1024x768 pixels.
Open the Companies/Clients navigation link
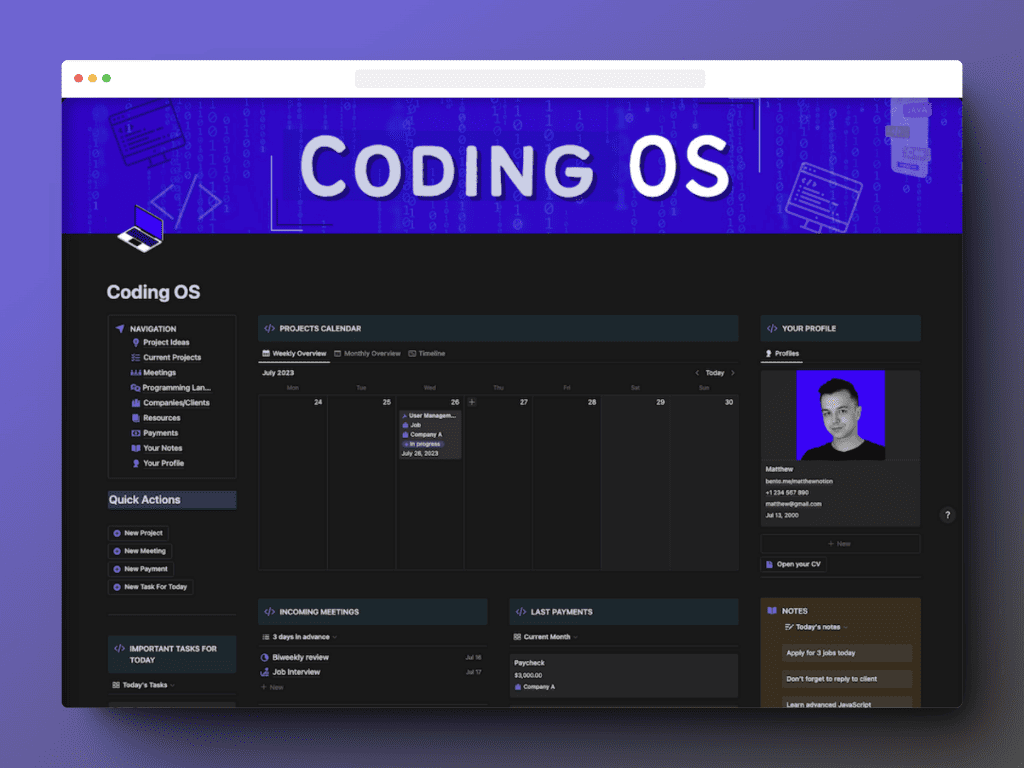pyautogui.click(x=175, y=403)
